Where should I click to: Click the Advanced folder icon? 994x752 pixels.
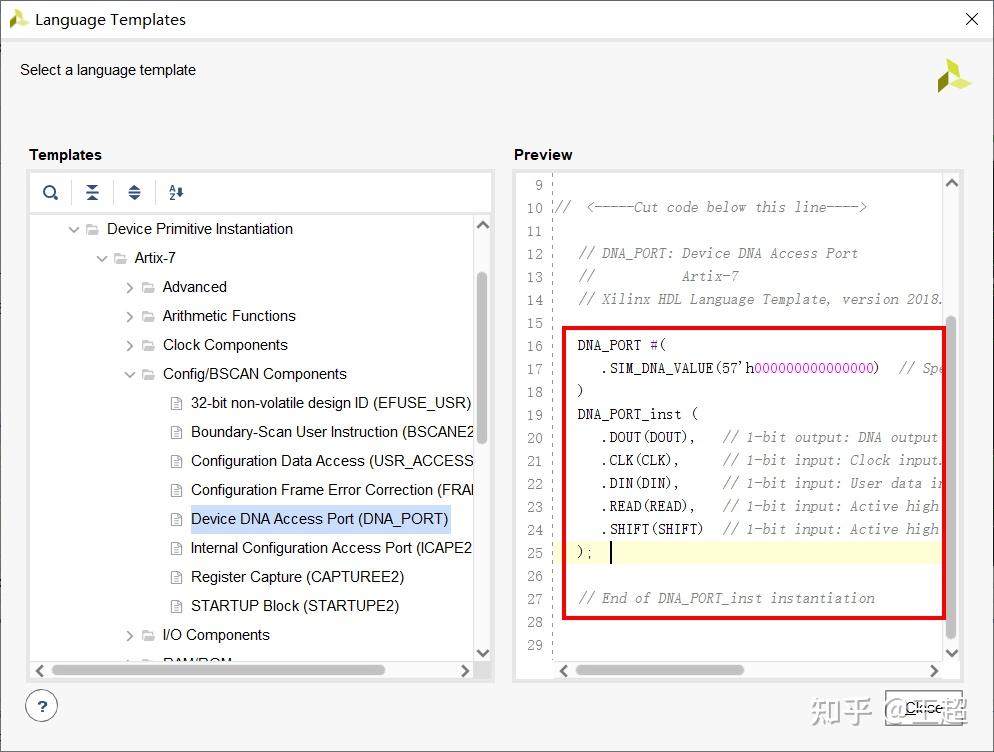click(x=148, y=288)
